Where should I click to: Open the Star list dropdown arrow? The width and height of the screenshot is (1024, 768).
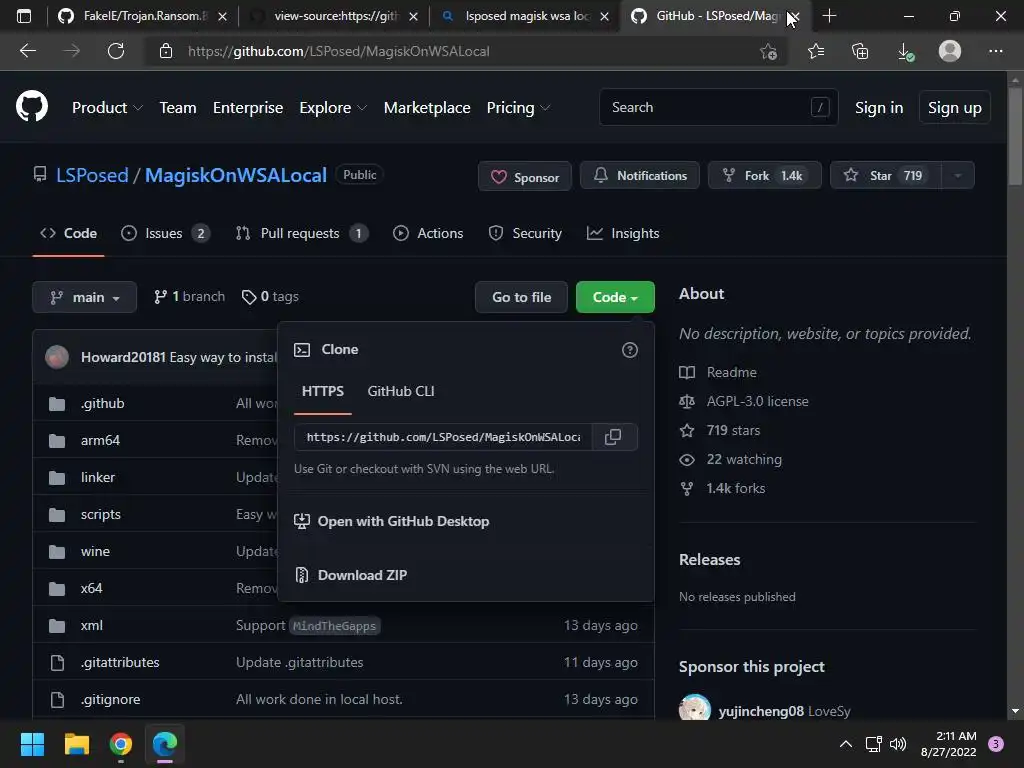(x=957, y=176)
